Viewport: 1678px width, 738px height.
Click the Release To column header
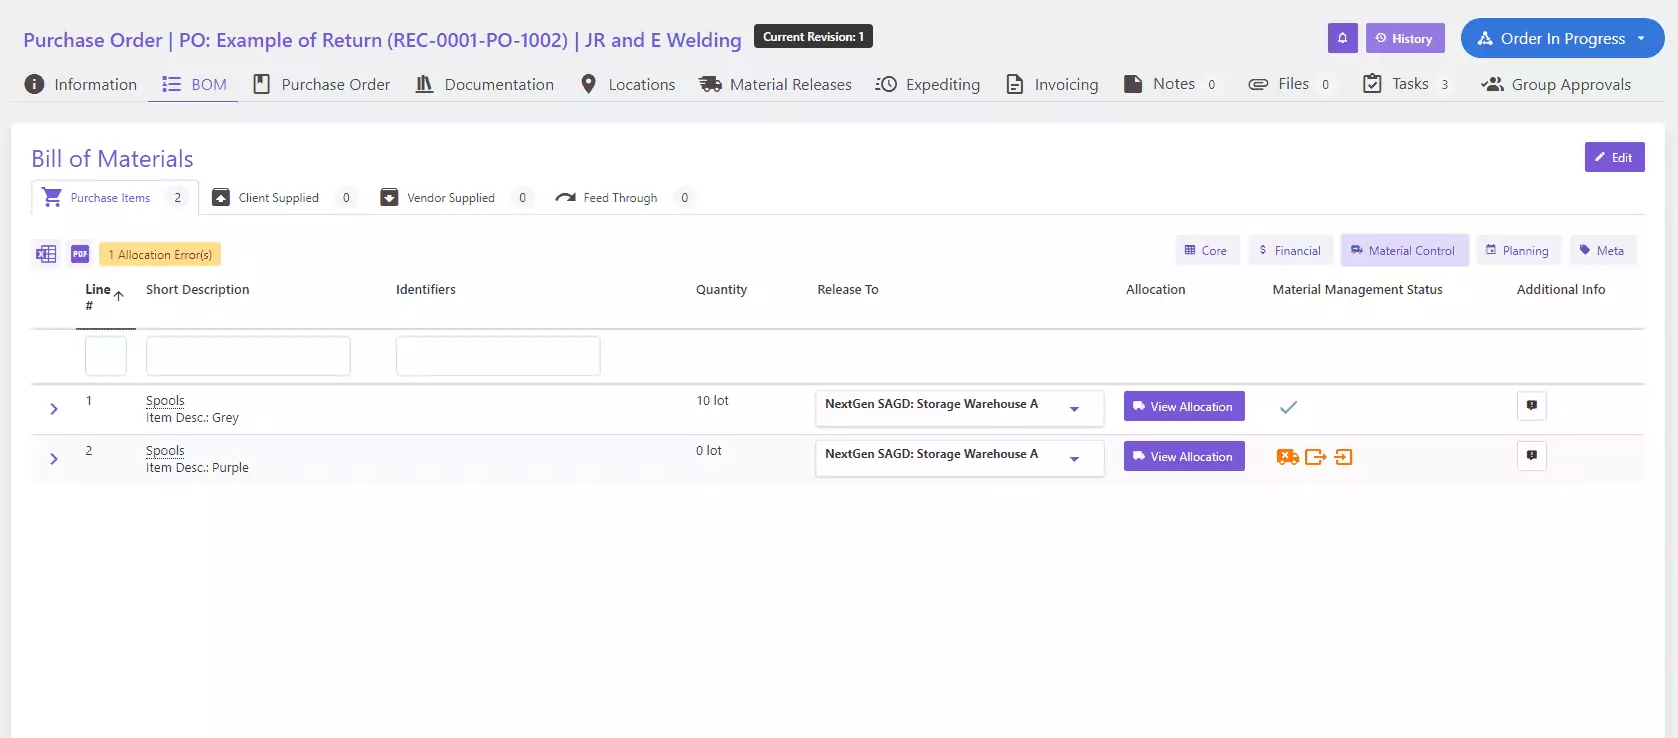pos(847,289)
